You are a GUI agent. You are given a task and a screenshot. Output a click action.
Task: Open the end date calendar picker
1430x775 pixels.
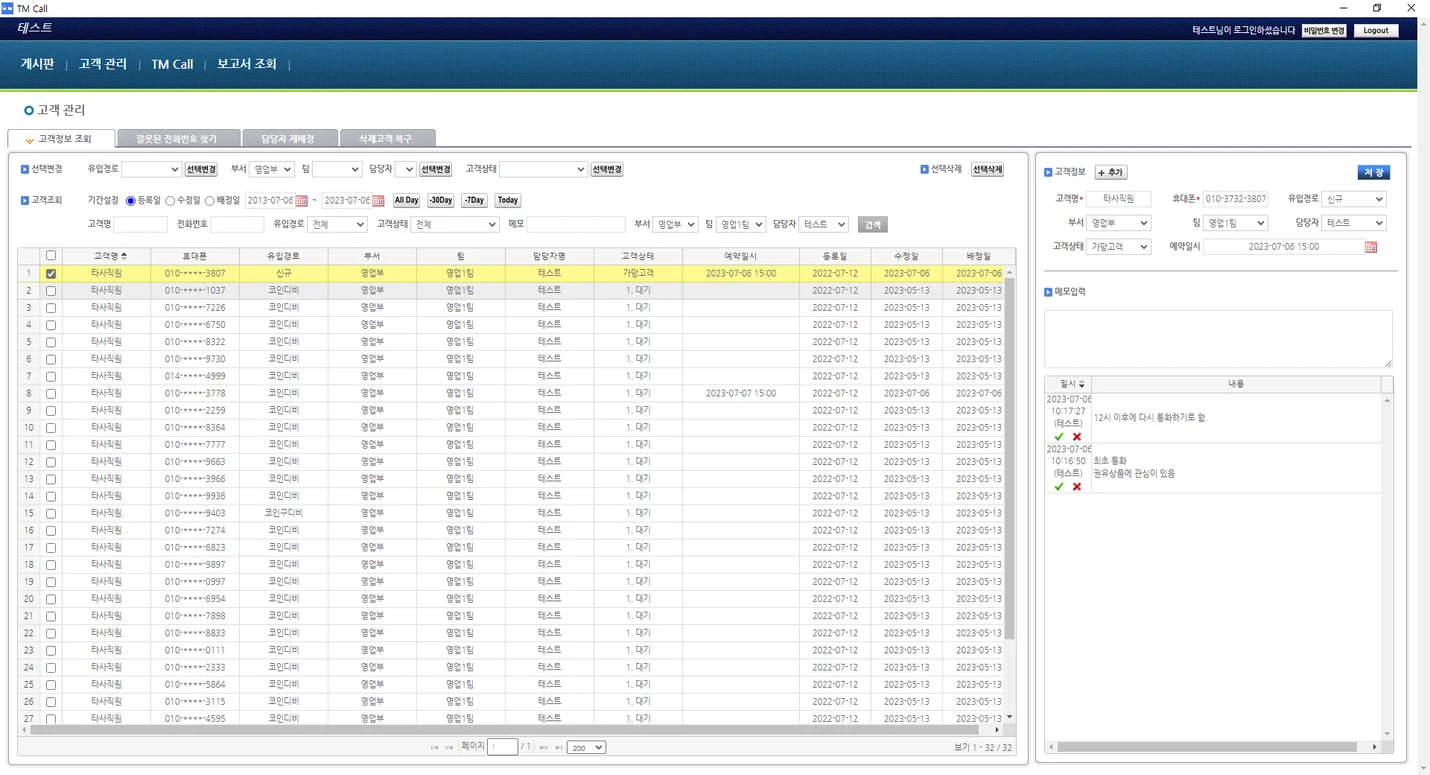(378, 201)
